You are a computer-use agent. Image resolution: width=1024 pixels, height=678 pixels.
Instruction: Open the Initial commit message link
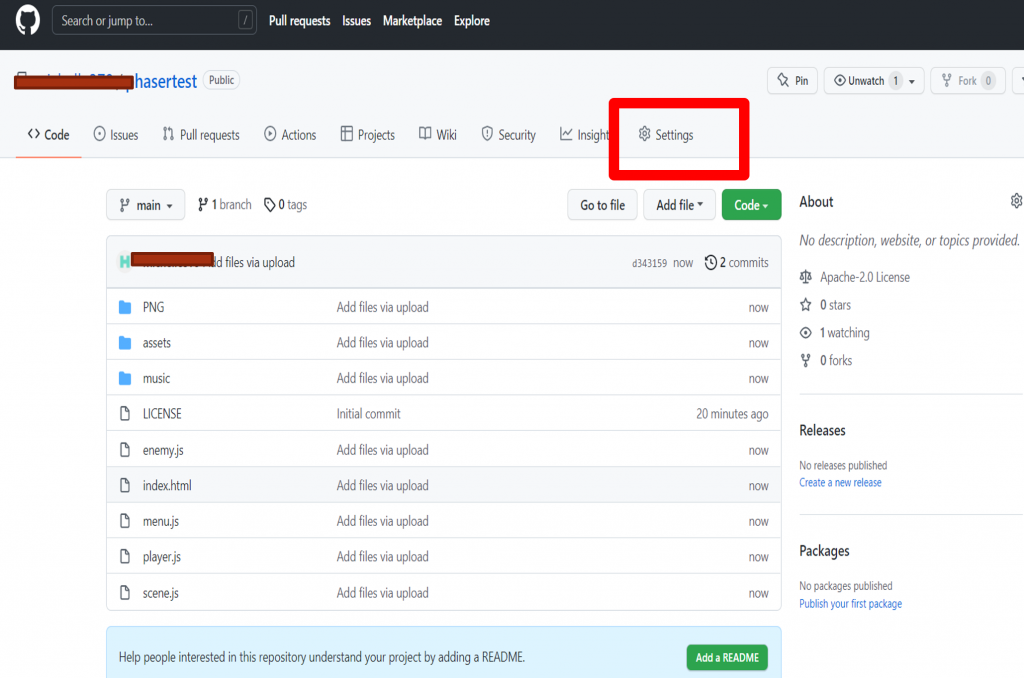pyautogui.click(x=368, y=414)
